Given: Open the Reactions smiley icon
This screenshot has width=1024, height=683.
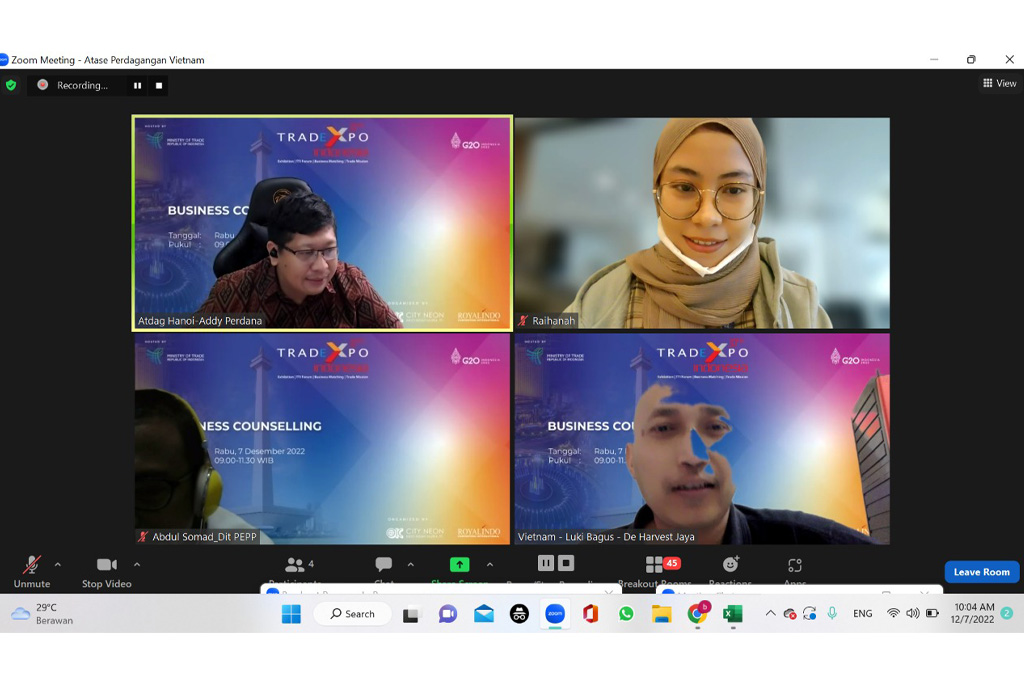Looking at the screenshot, I should tap(730, 565).
